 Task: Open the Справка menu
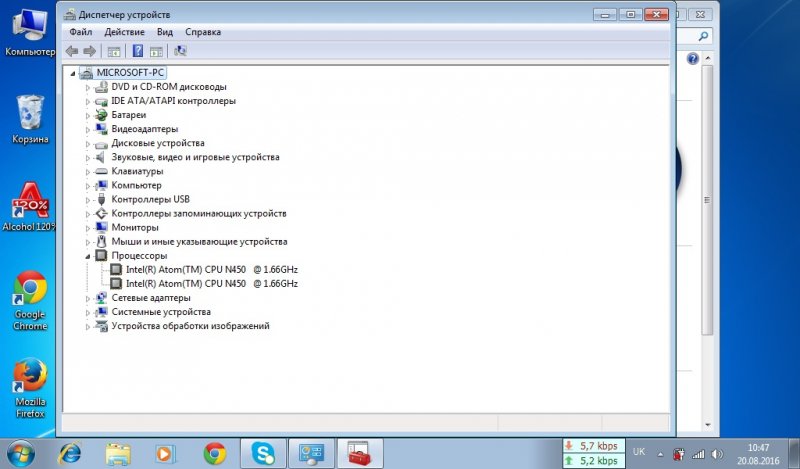click(203, 32)
